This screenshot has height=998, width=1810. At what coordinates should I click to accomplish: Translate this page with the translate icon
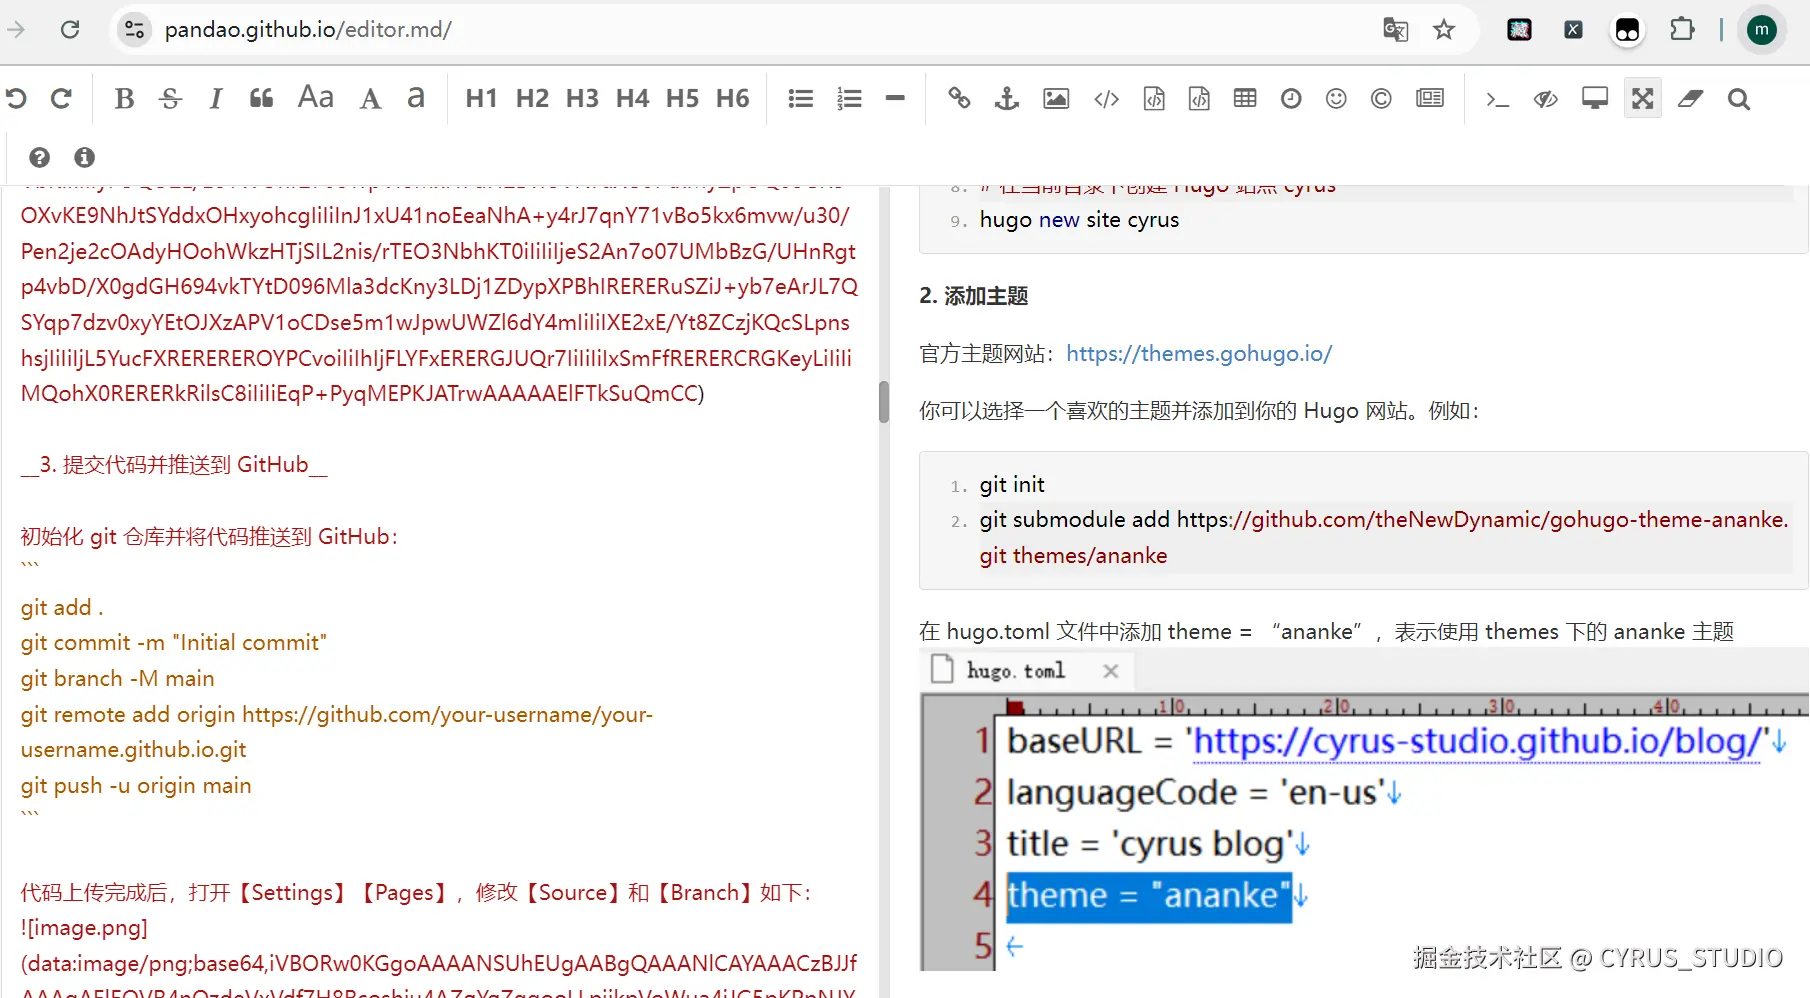pyautogui.click(x=1395, y=29)
